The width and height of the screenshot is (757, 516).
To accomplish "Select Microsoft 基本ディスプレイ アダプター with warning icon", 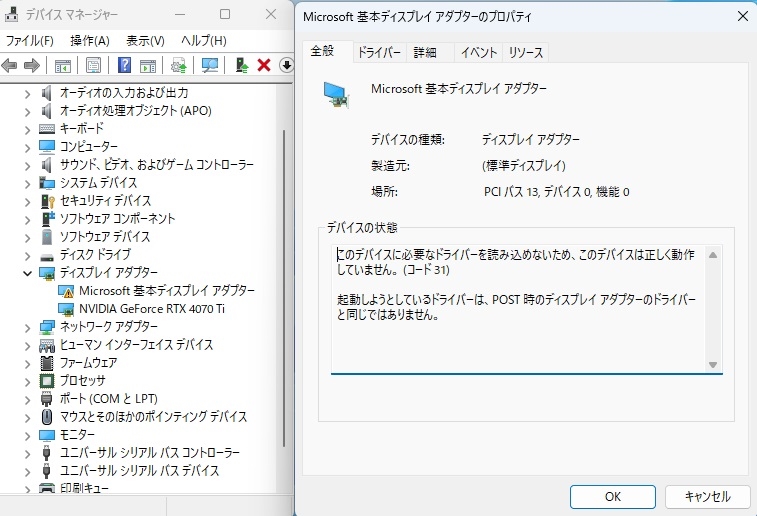I will click(x=167, y=291).
